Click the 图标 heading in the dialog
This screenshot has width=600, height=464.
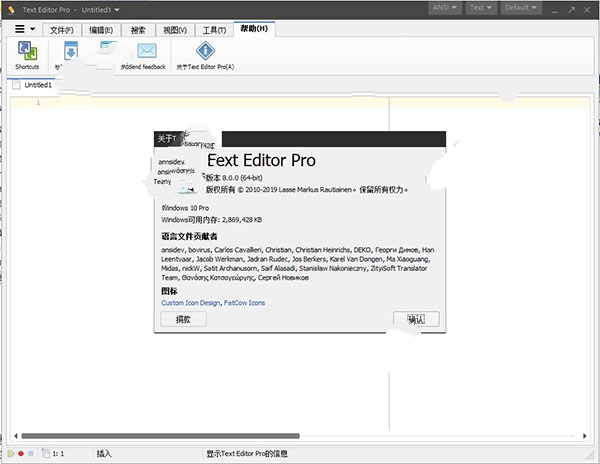click(169, 291)
